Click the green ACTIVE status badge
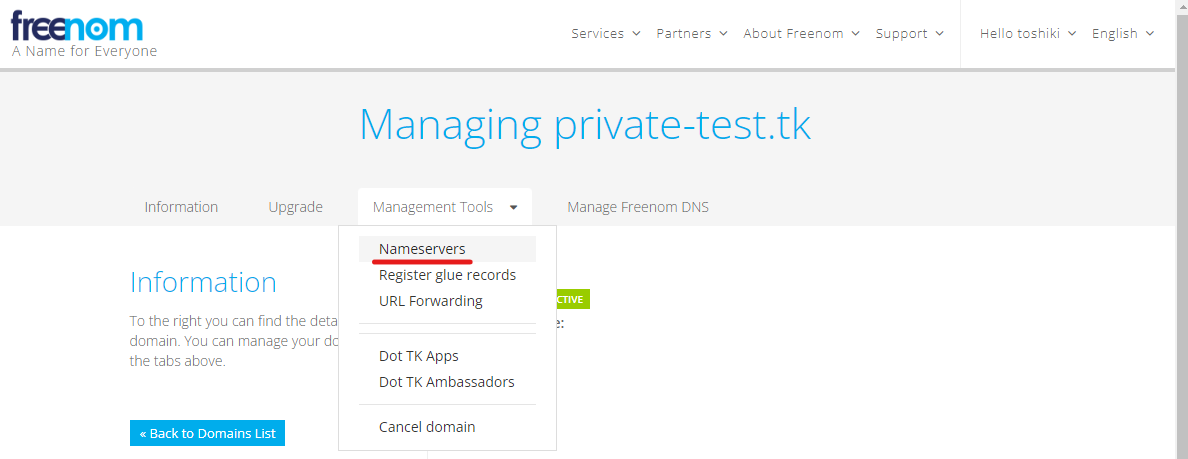1188x459 pixels. 572,299
